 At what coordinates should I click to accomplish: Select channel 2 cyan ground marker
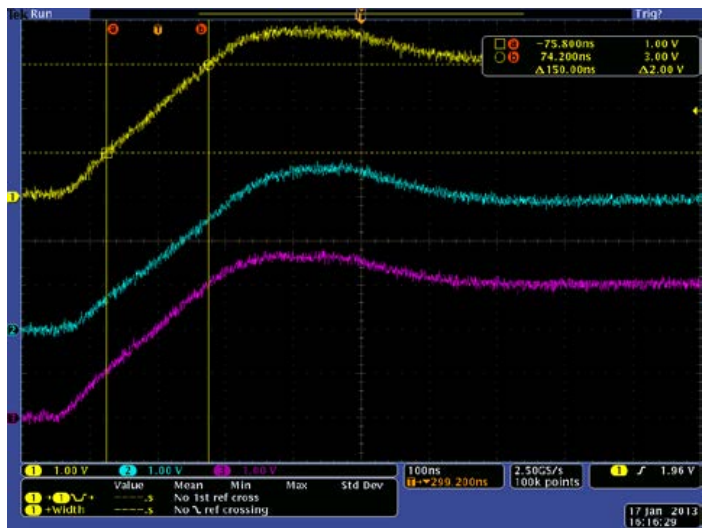pos(13,329)
